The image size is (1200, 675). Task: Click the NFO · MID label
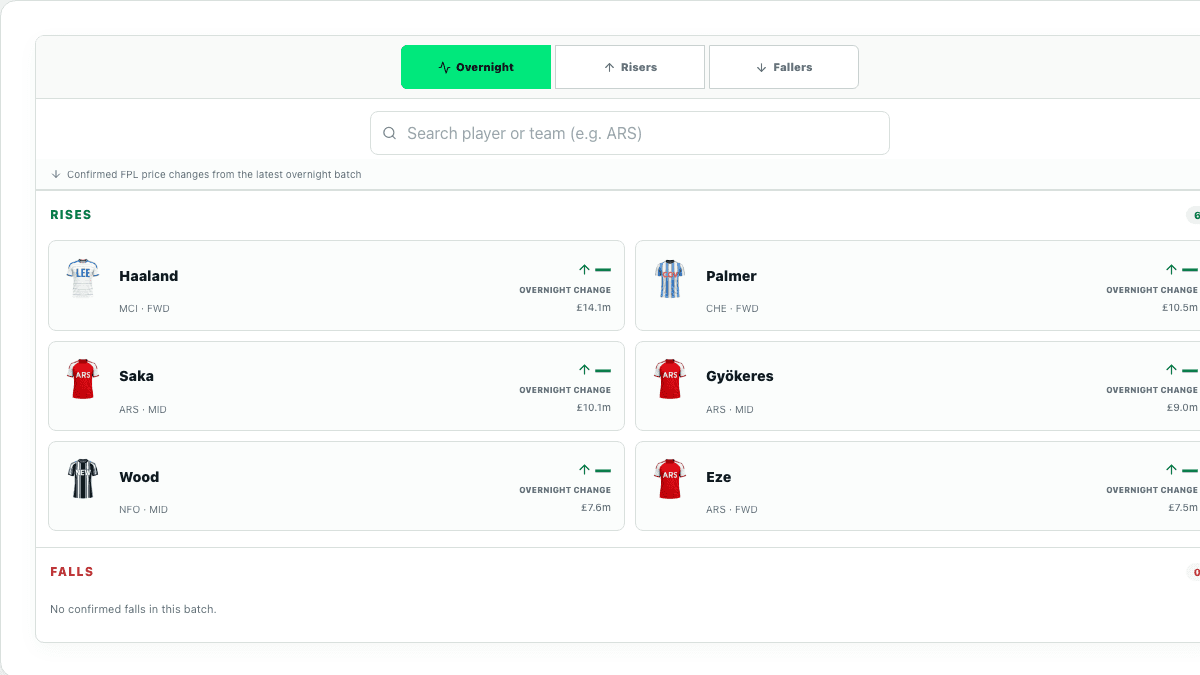(x=143, y=510)
